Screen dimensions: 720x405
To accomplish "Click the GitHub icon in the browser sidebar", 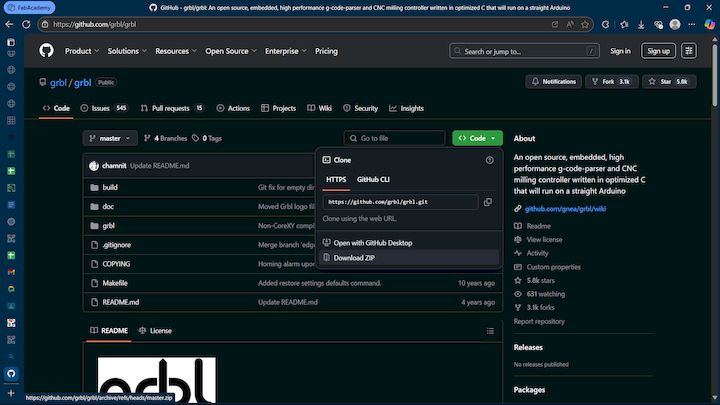I will coord(11,373).
